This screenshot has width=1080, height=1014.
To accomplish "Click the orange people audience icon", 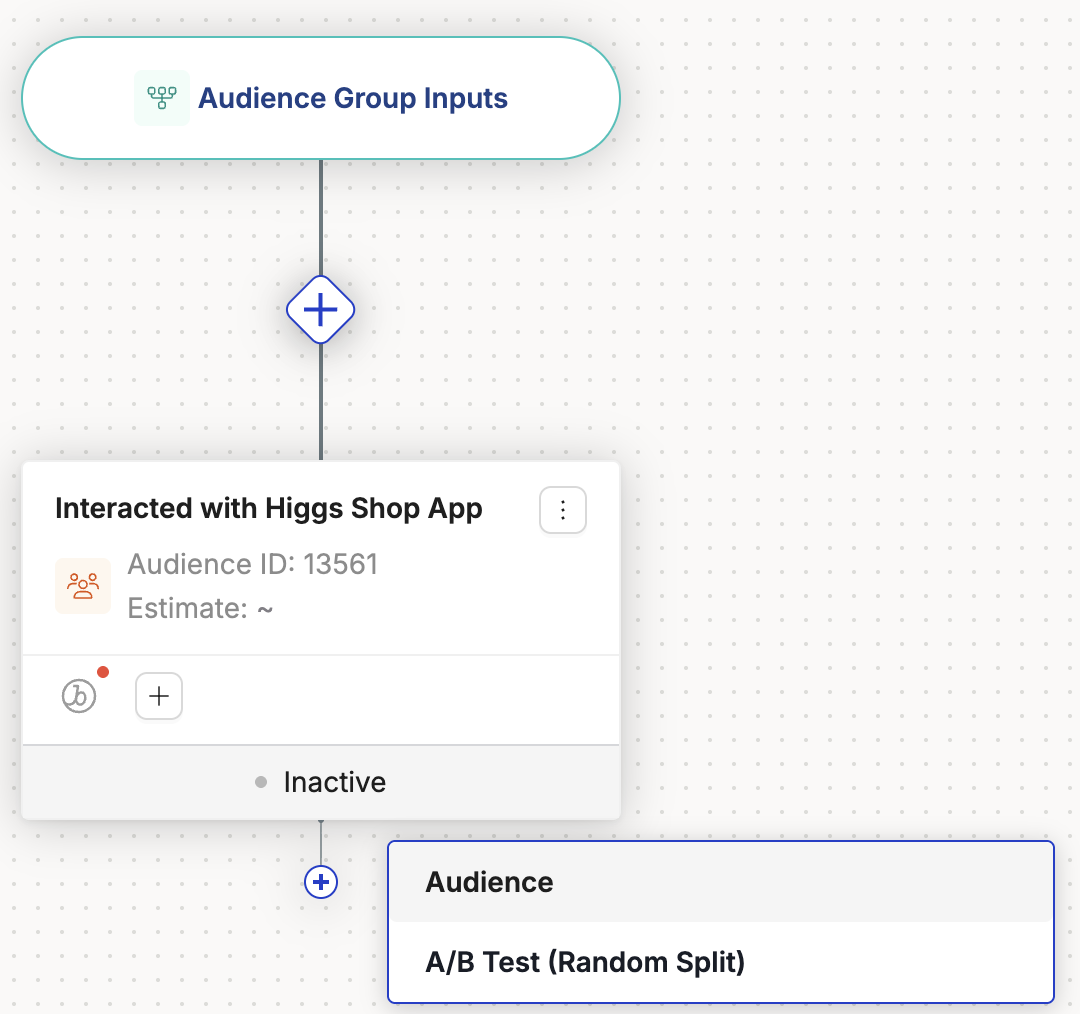I will (83, 586).
